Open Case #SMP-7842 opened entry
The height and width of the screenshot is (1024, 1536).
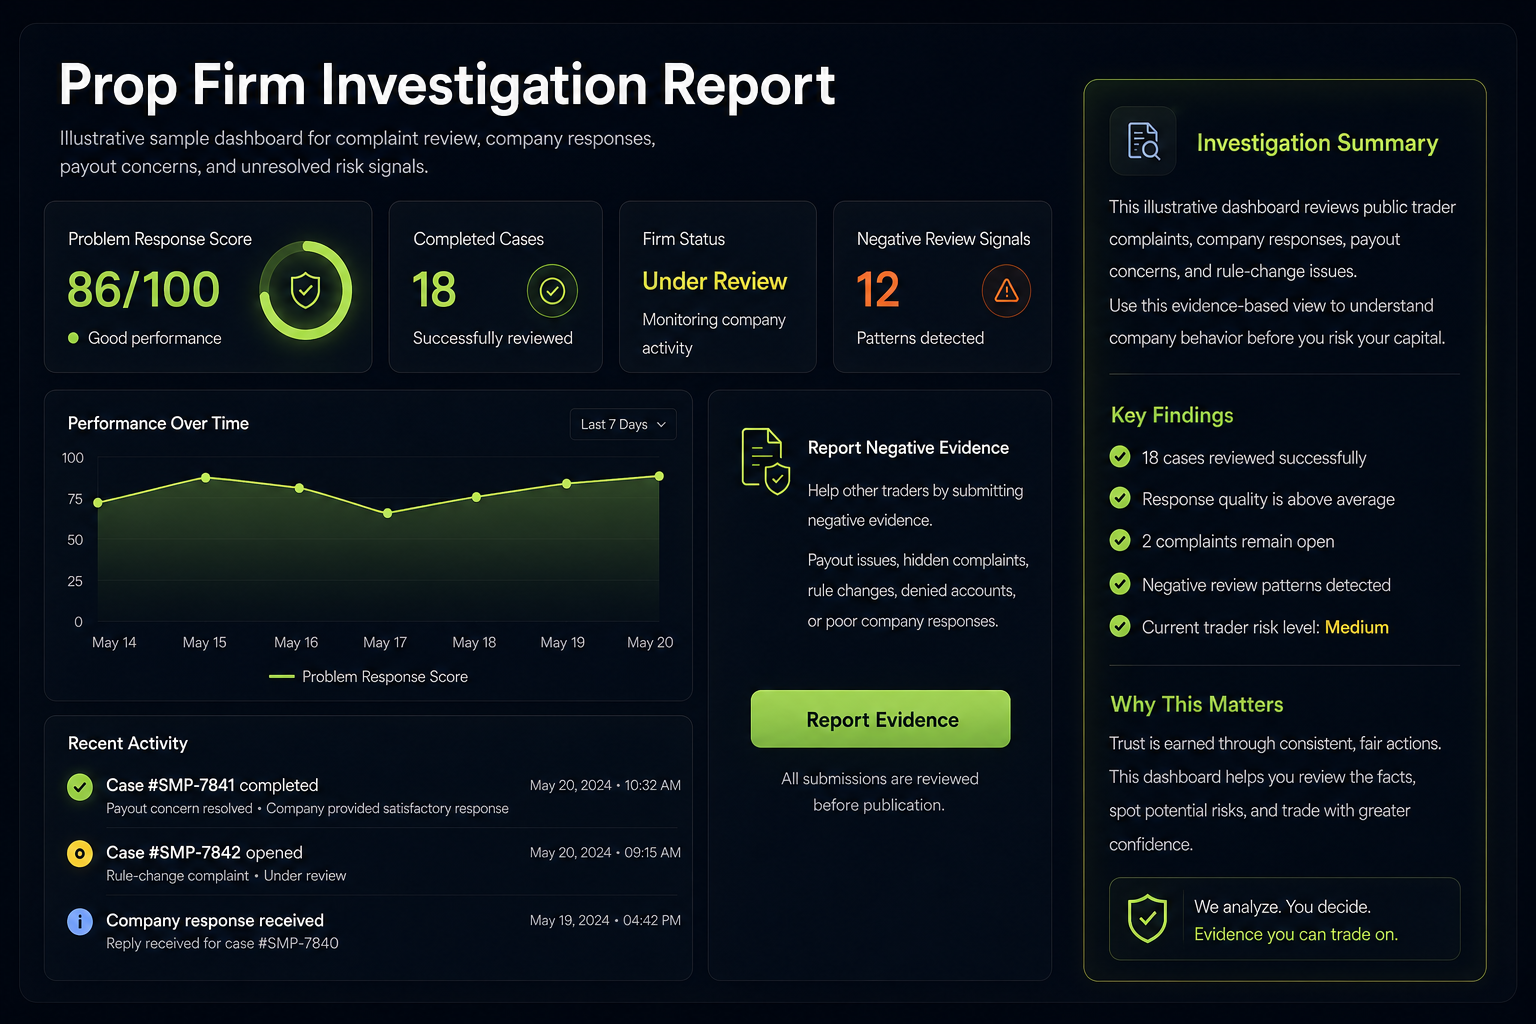tap(373, 862)
